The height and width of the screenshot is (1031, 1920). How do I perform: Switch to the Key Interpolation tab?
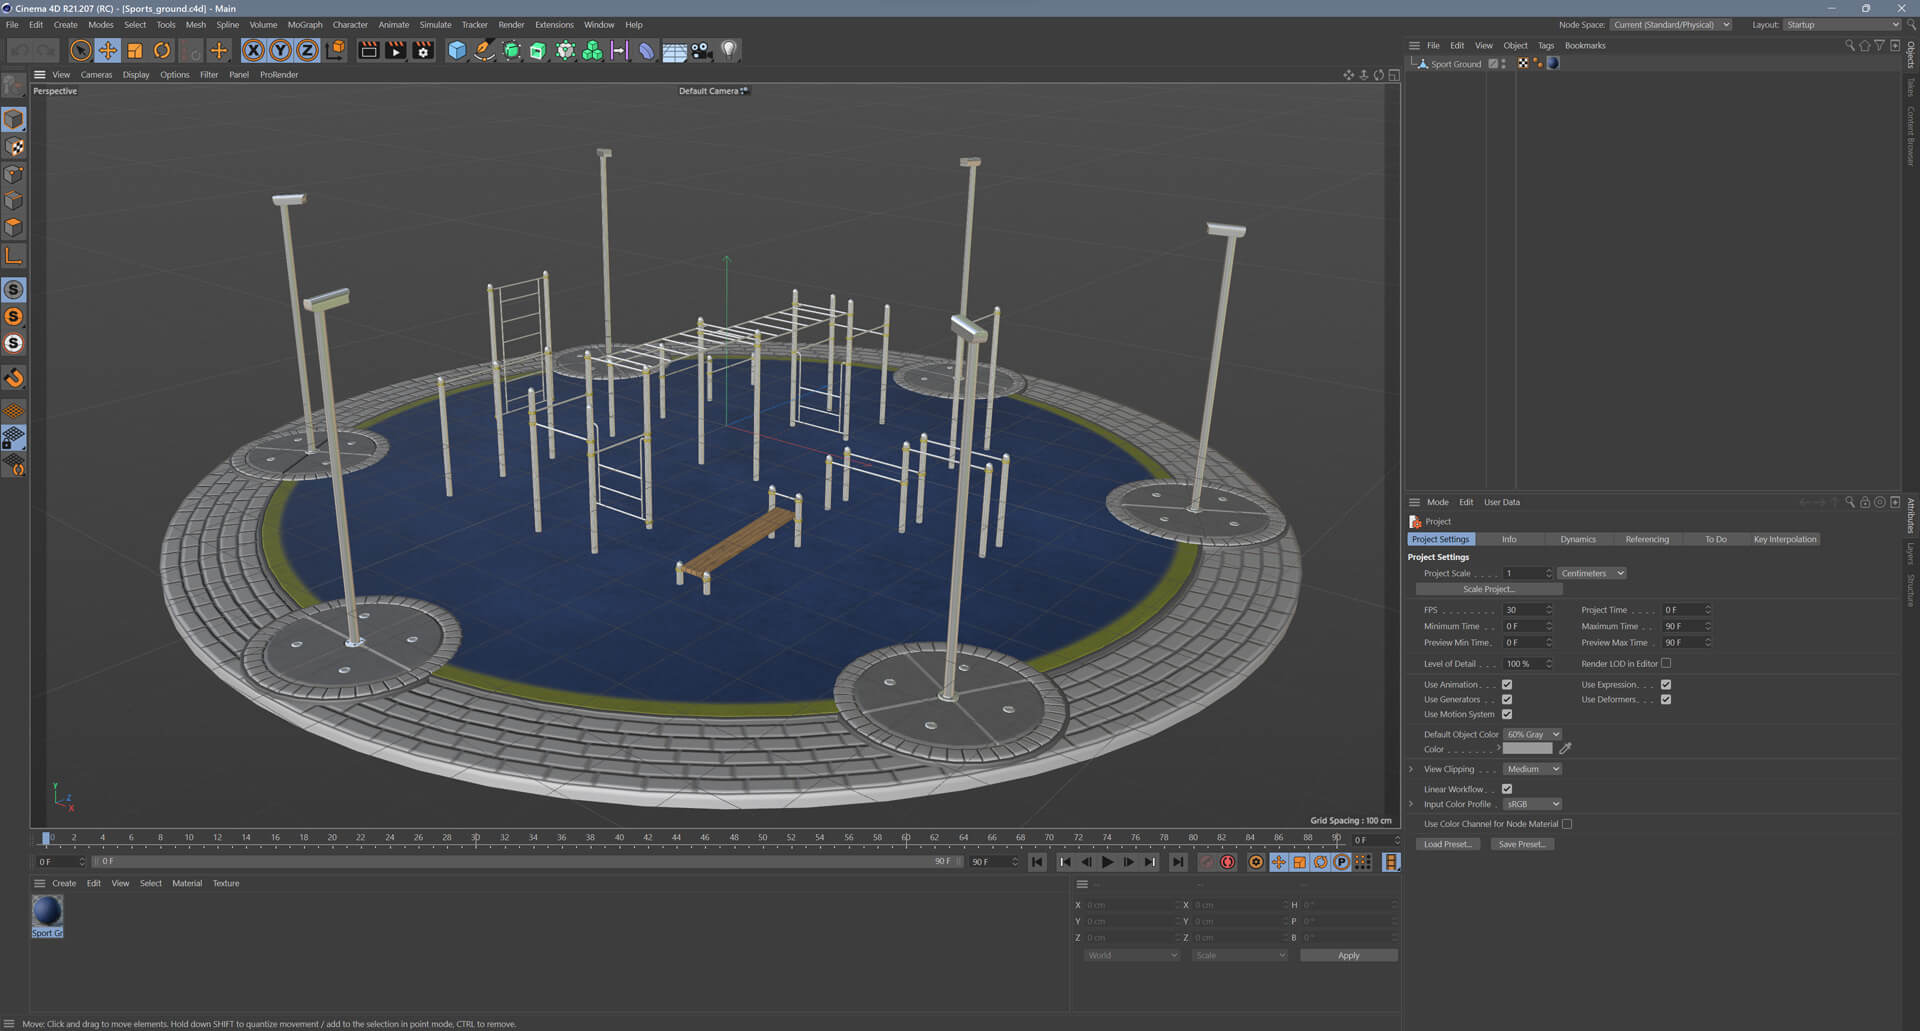1785,539
